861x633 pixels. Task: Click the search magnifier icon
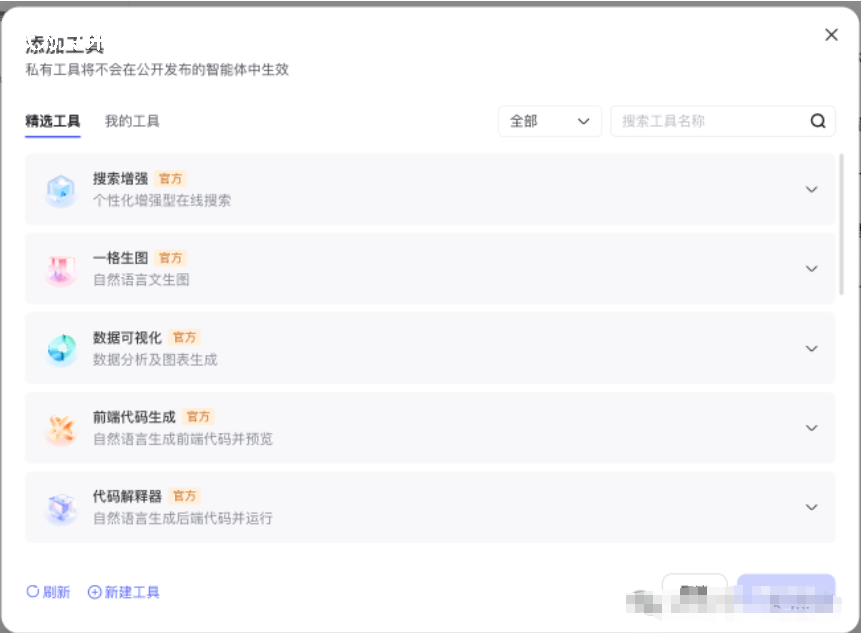pyautogui.click(x=818, y=121)
